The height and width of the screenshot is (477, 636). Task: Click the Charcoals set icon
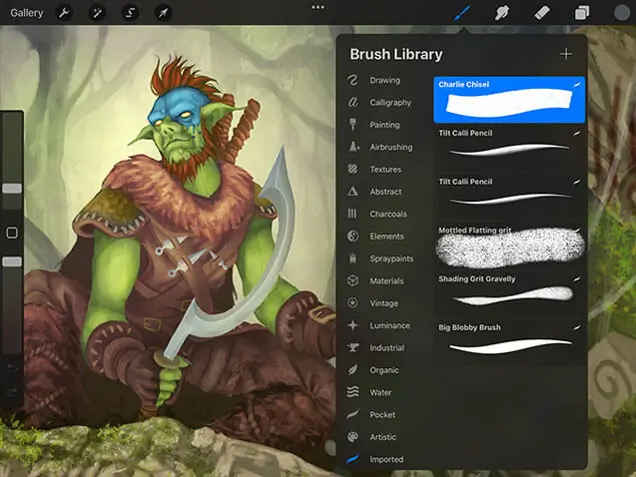coord(352,214)
